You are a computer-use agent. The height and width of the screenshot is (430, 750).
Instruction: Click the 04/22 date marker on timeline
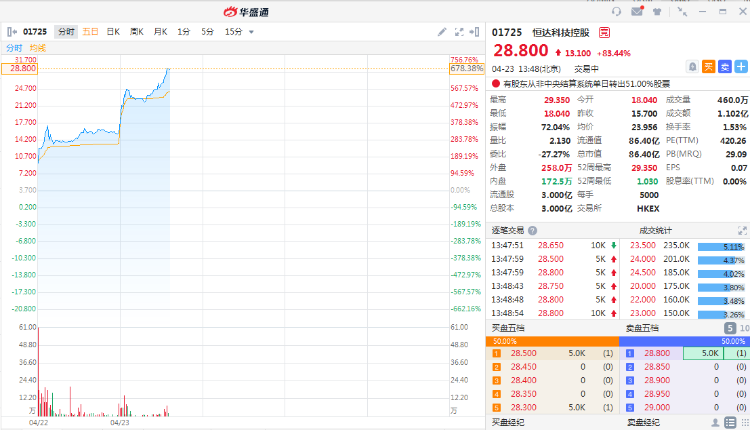(x=38, y=423)
